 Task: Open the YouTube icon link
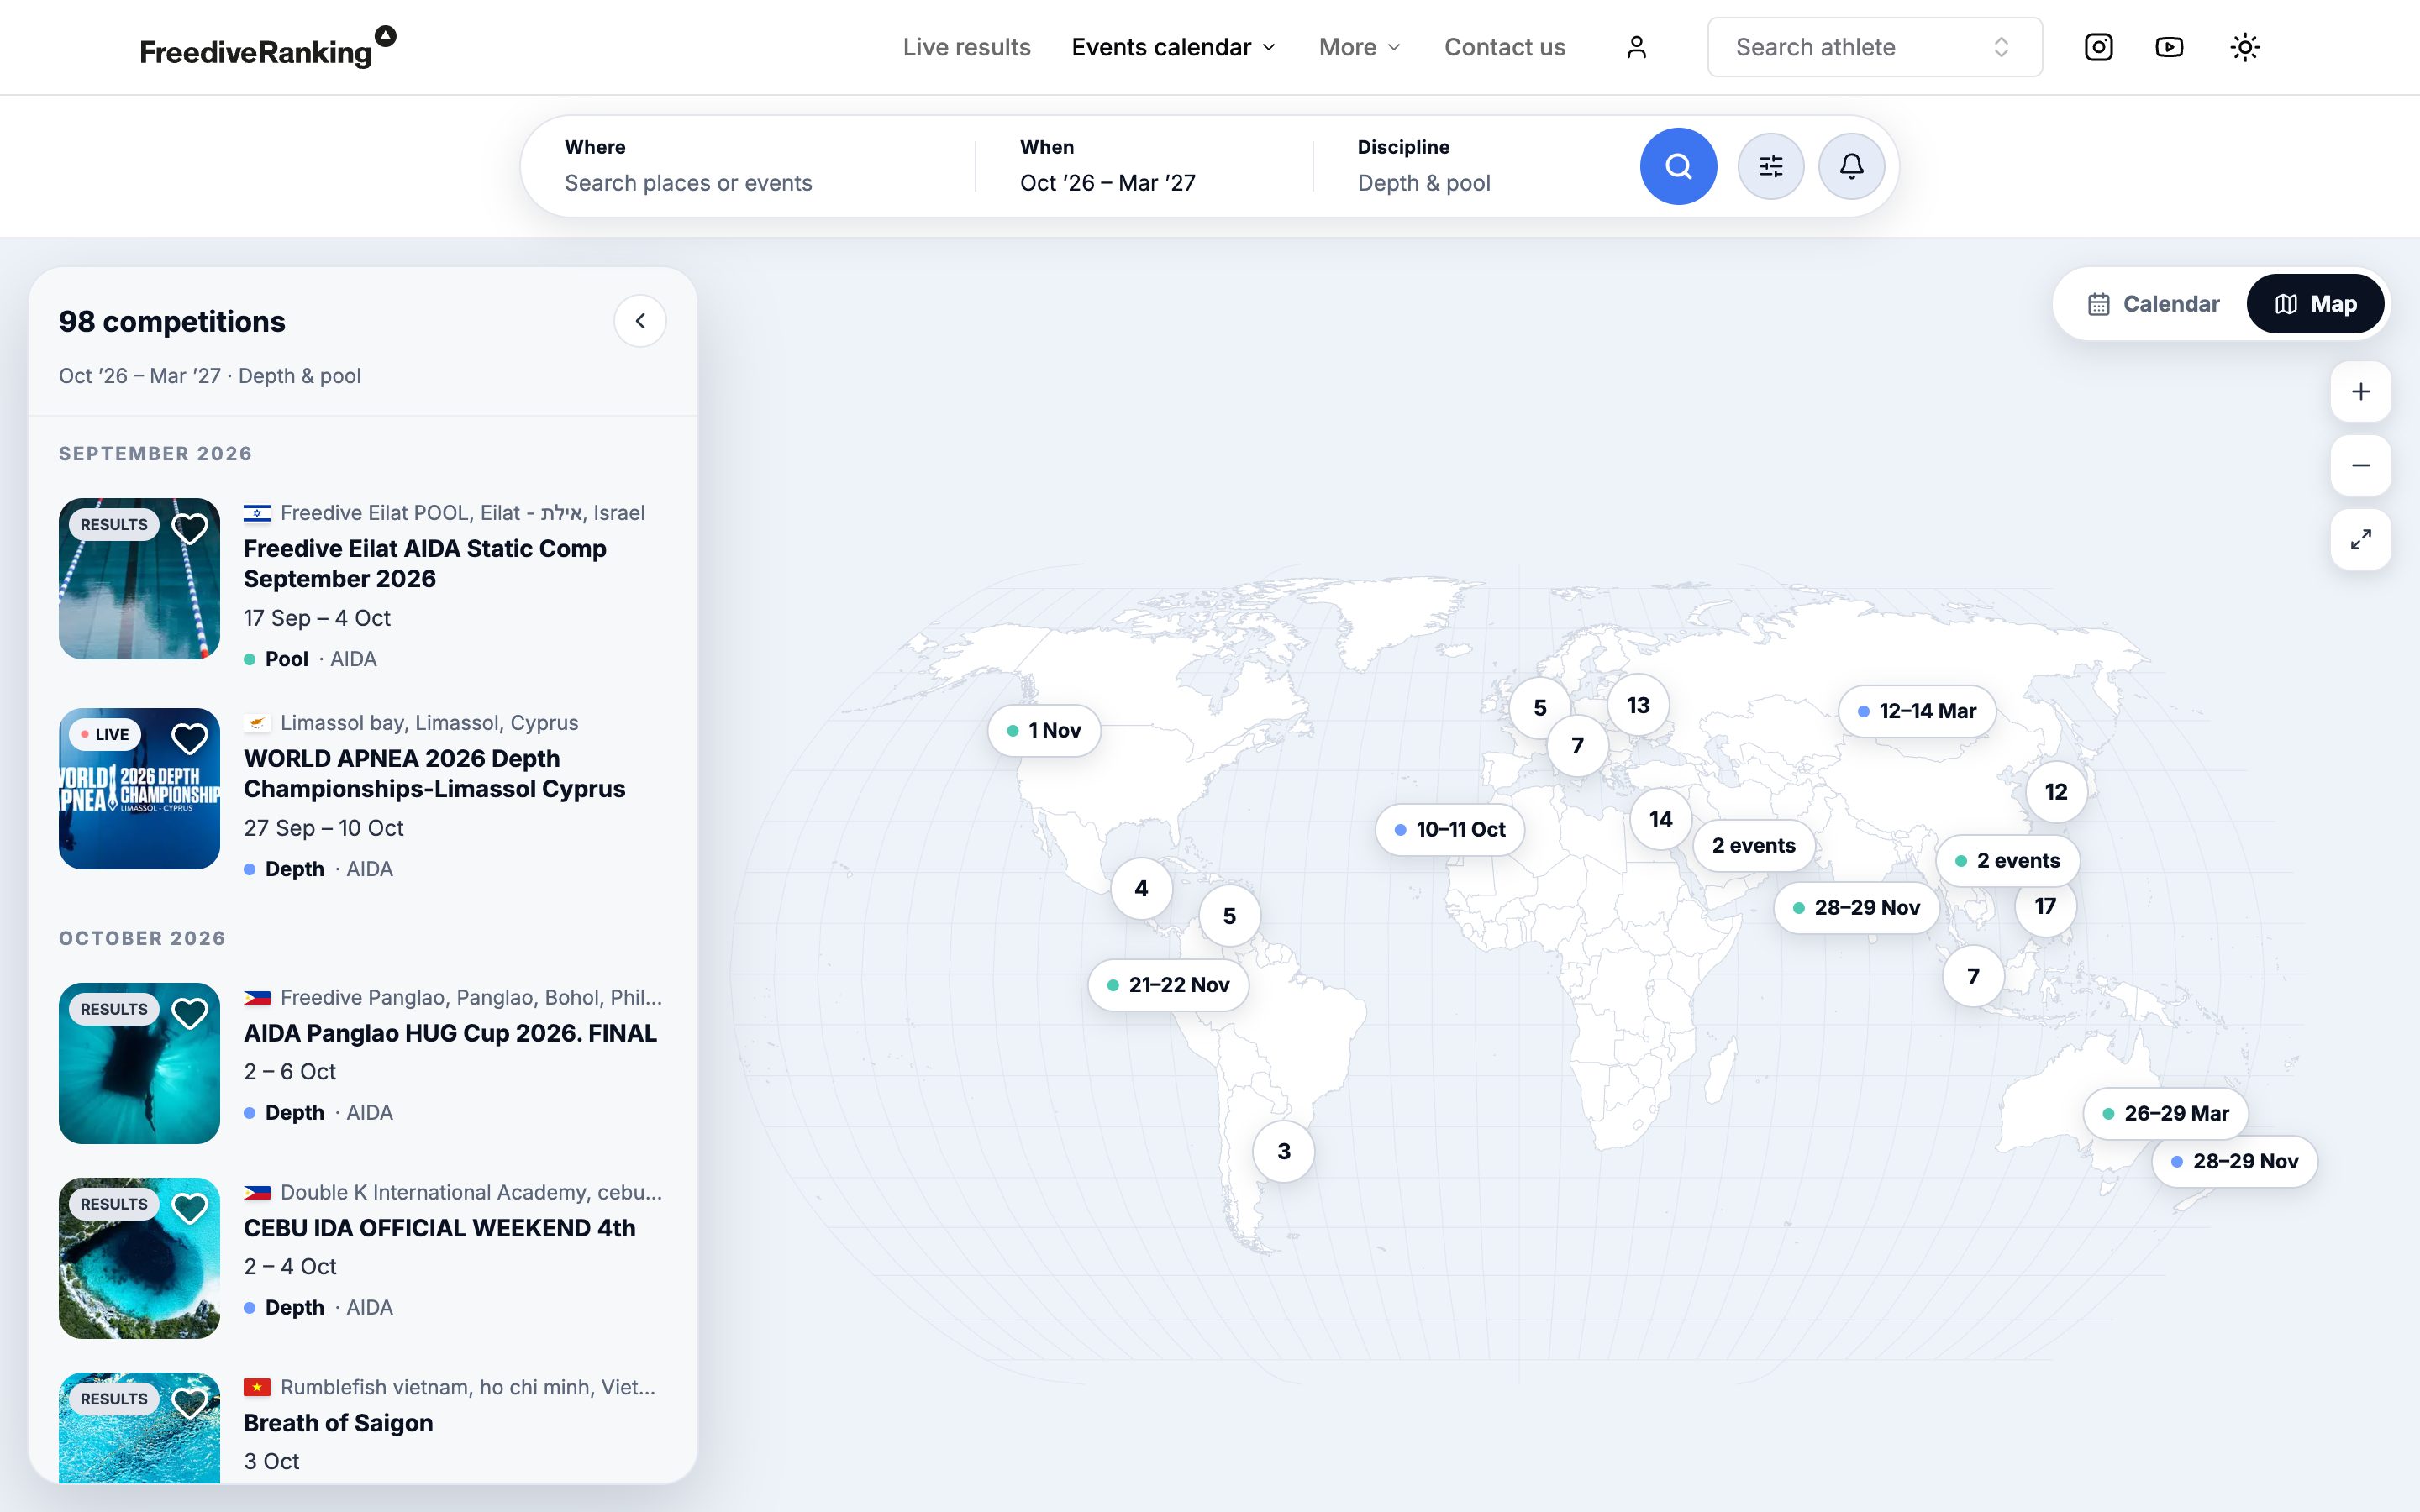(x=2169, y=47)
